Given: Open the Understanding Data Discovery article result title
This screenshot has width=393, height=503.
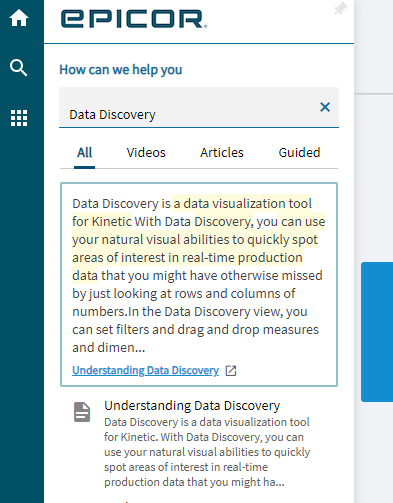Looking at the screenshot, I should tap(192, 406).
